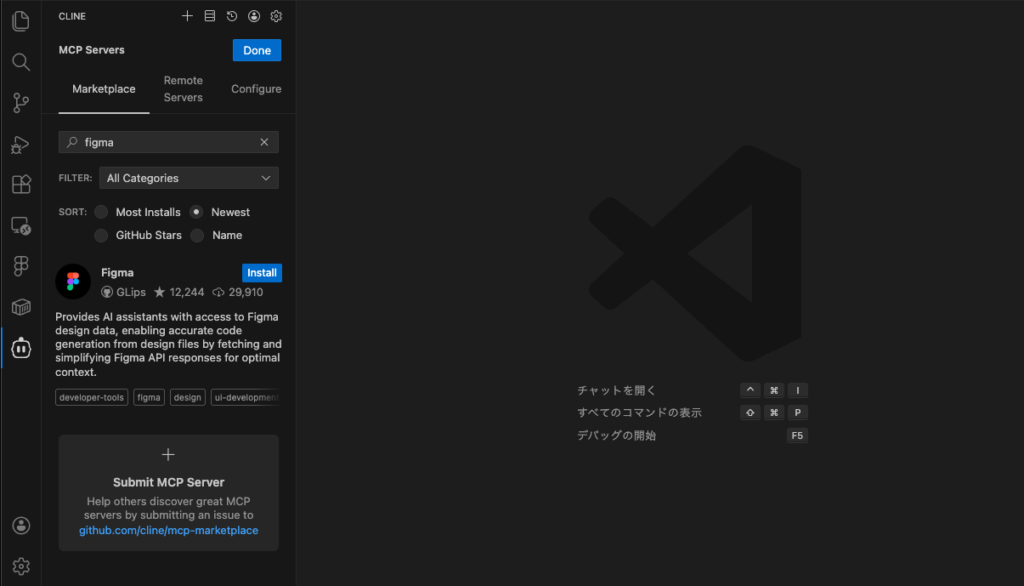This screenshot has width=1024, height=586.
Task: Choose the Name sort option
Action: [x=197, y=235]
